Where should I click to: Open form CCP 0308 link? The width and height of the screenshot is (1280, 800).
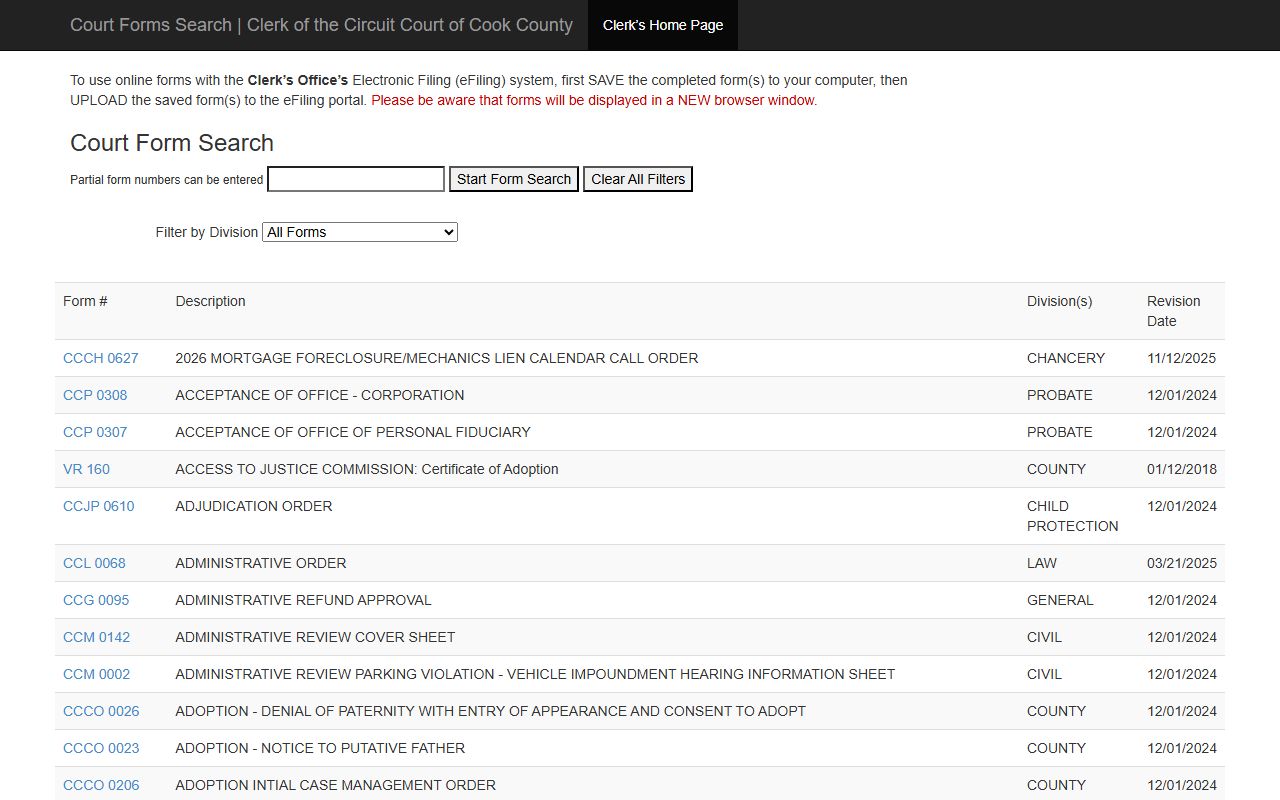coord(95,395)
